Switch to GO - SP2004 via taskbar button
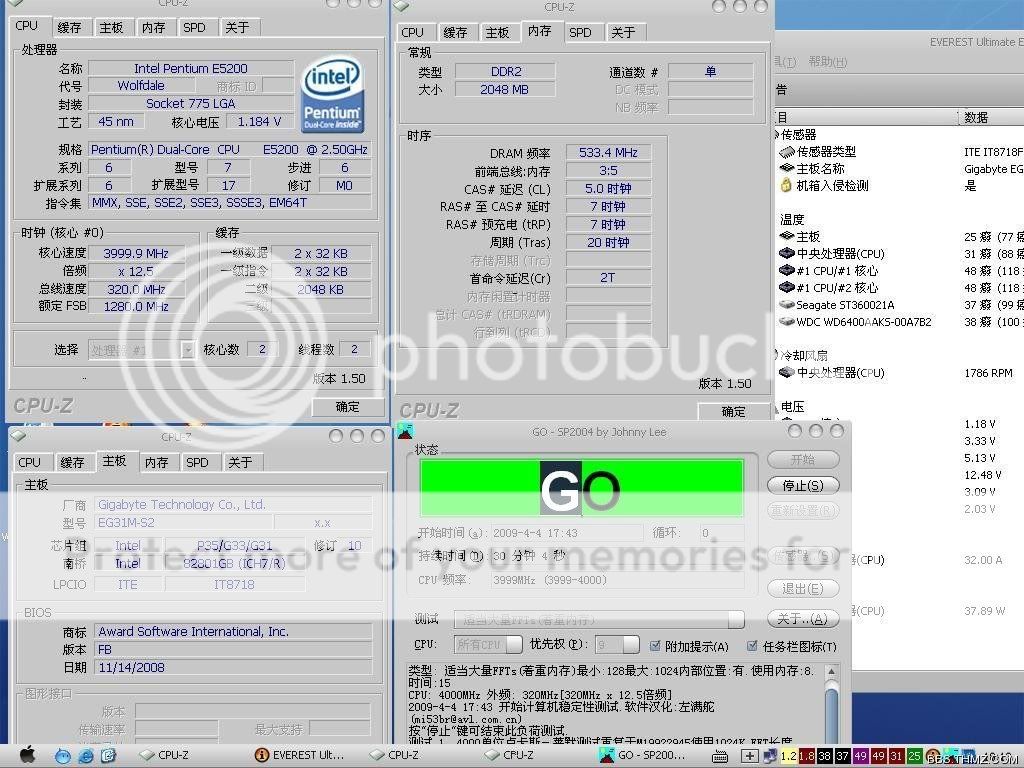Viewport: 1024px width, 768px height. (x=642, y=755)
